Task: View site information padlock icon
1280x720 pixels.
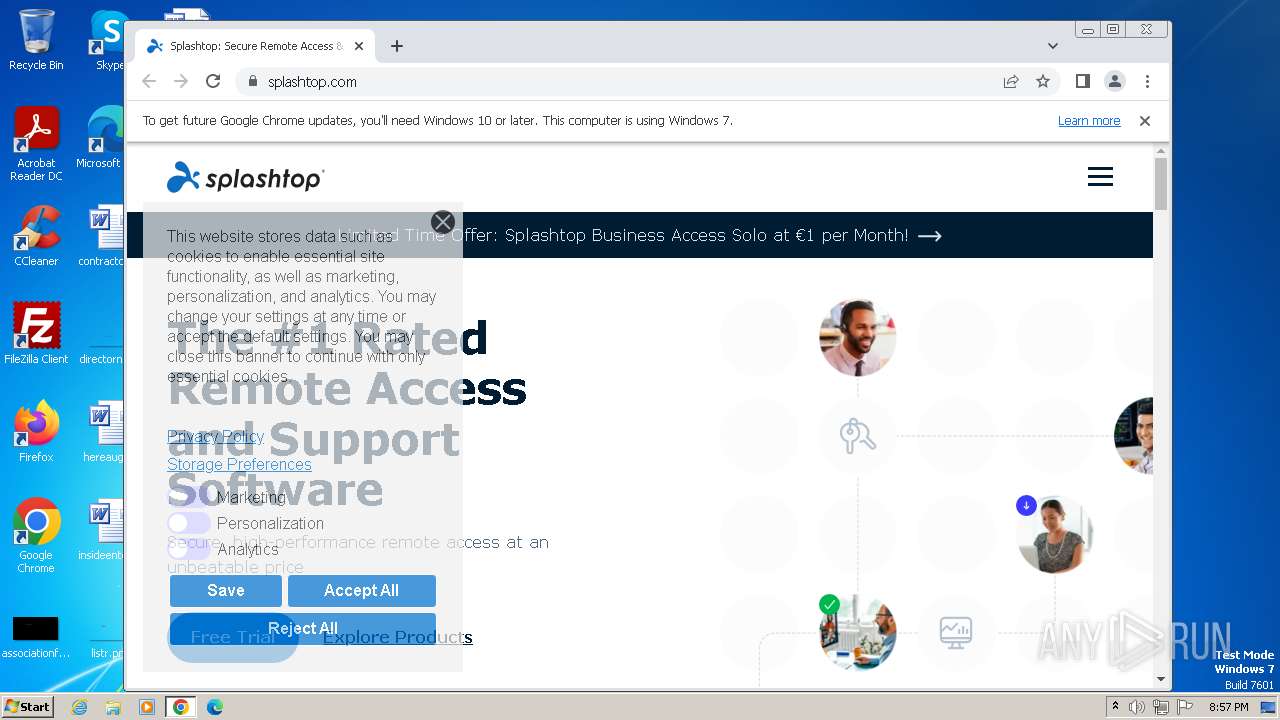Action: click(x=252, y=82)
